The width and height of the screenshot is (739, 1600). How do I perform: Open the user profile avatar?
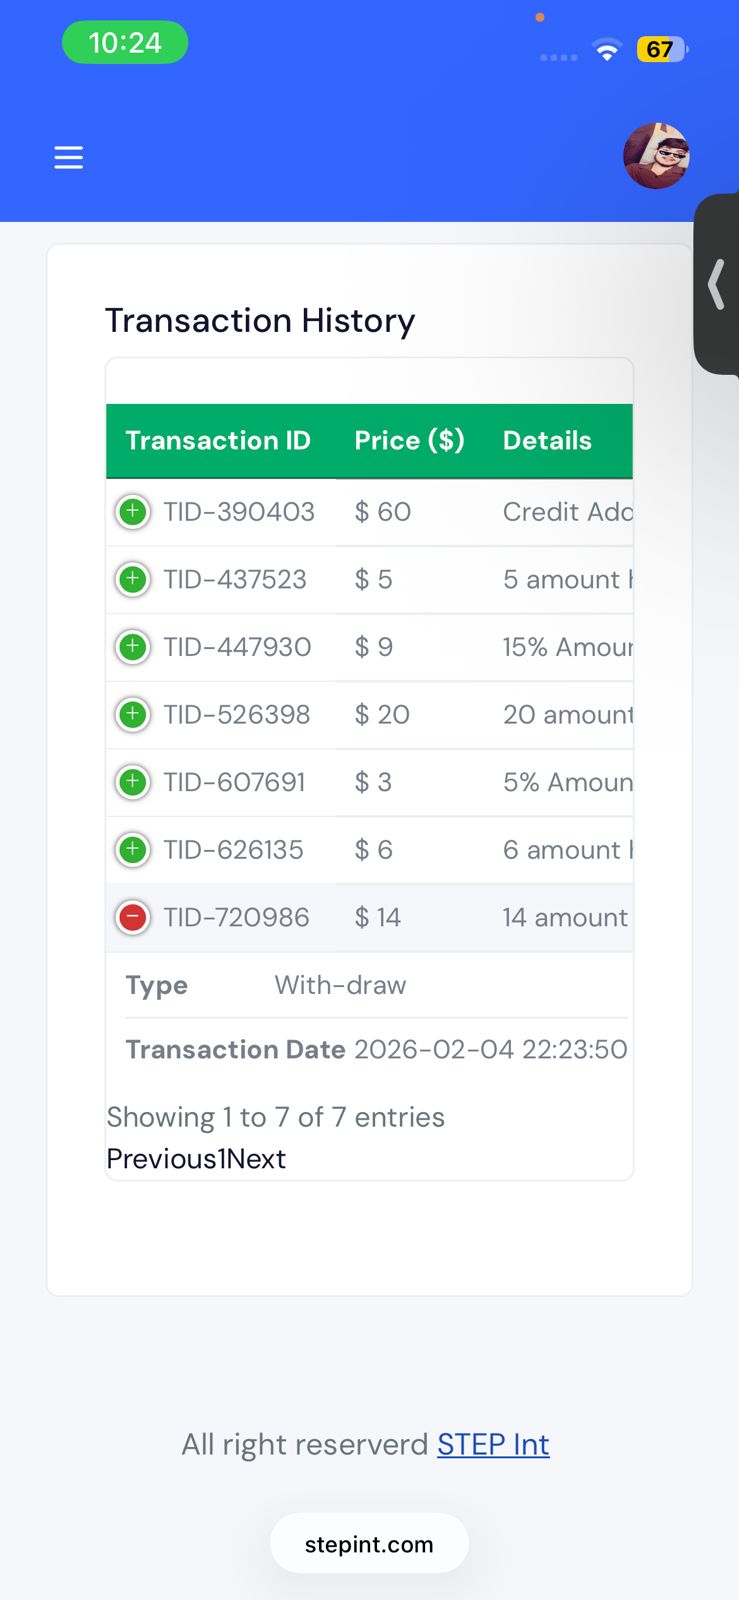pyautogui.click(x=656, y=156)
